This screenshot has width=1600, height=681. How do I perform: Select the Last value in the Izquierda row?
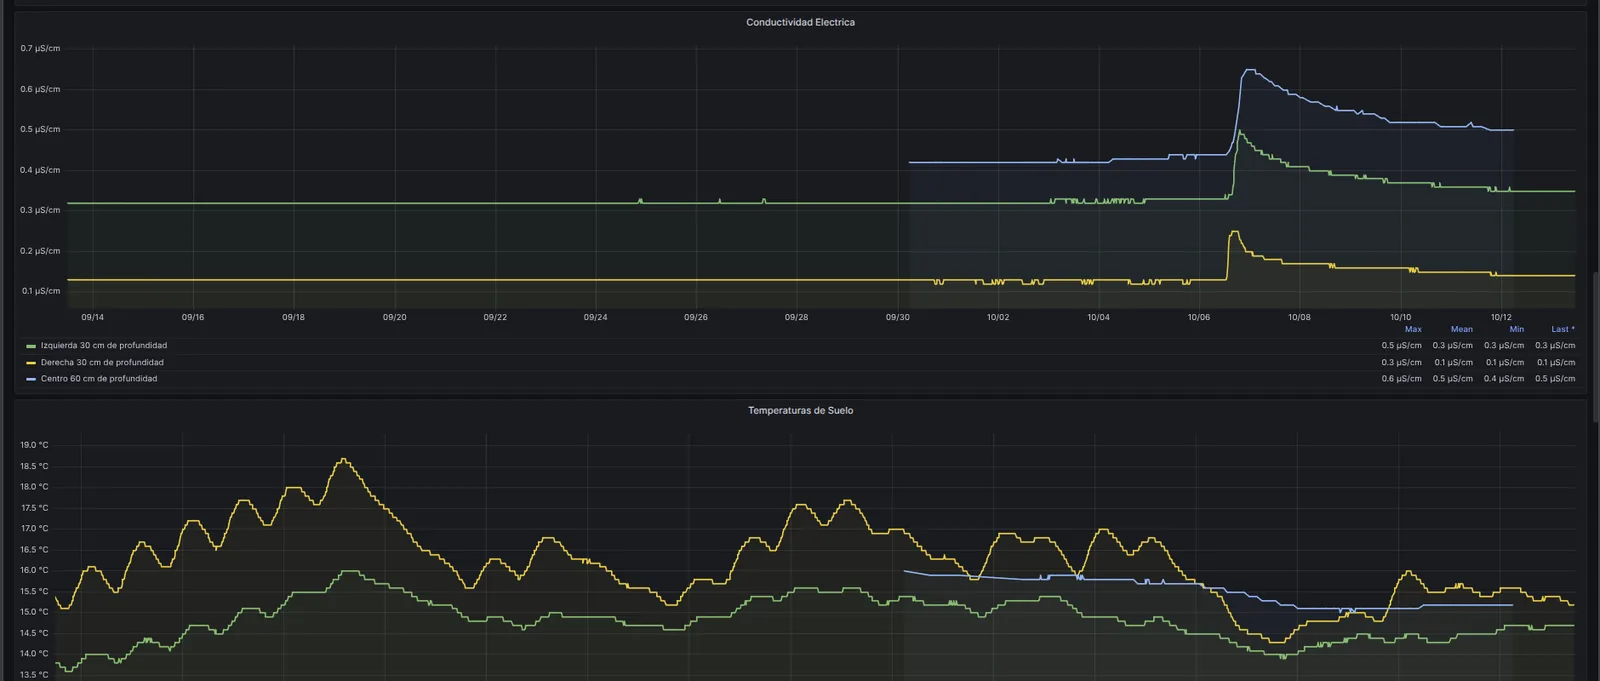tap(1555, 346)
